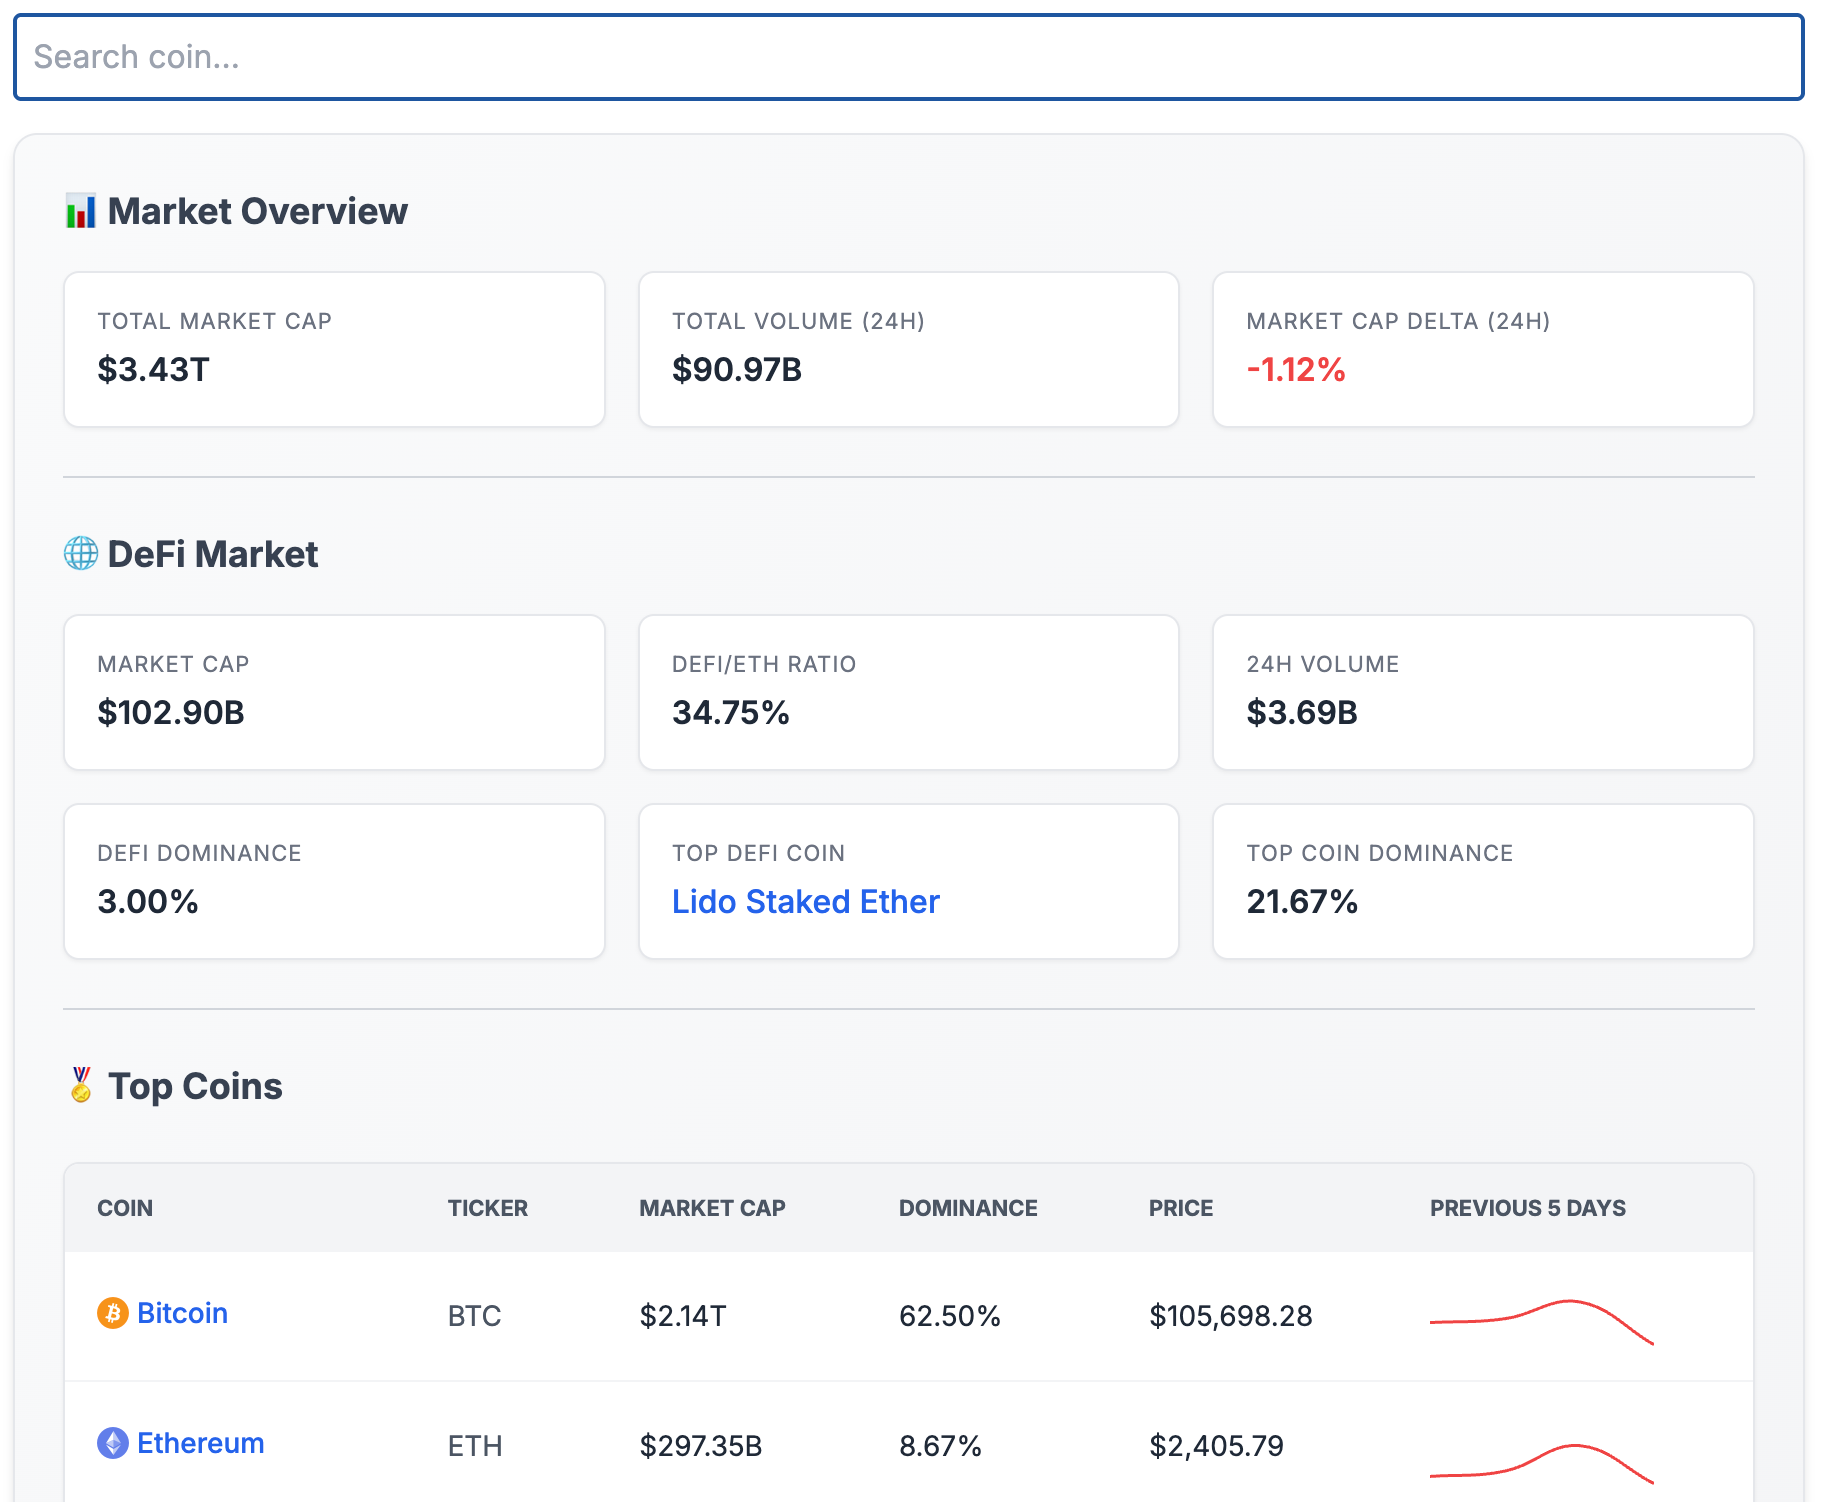Click the Ethereum logo icon
This screenshot has height=1502, width=1824.
click(112, 1443)
